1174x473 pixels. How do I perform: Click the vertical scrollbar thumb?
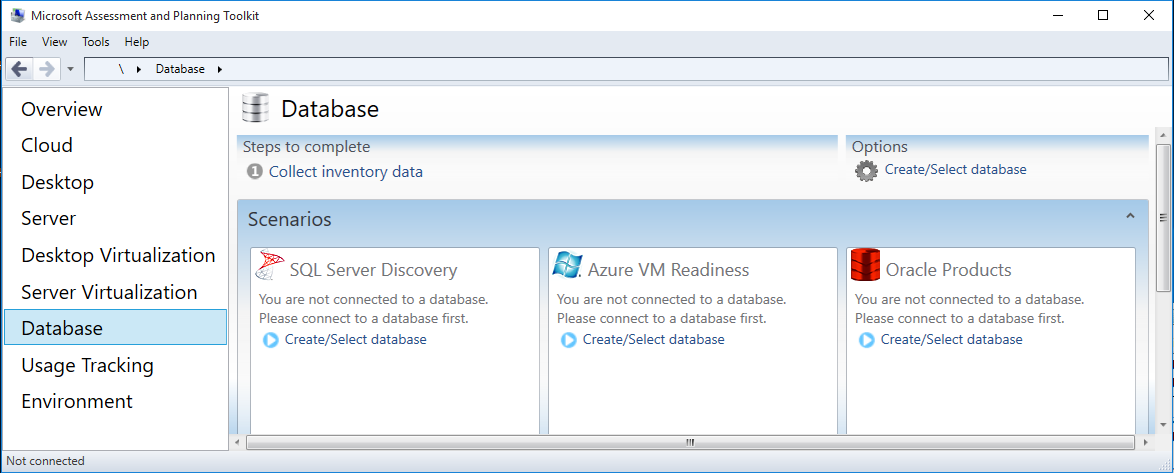tap(1163, 217)
